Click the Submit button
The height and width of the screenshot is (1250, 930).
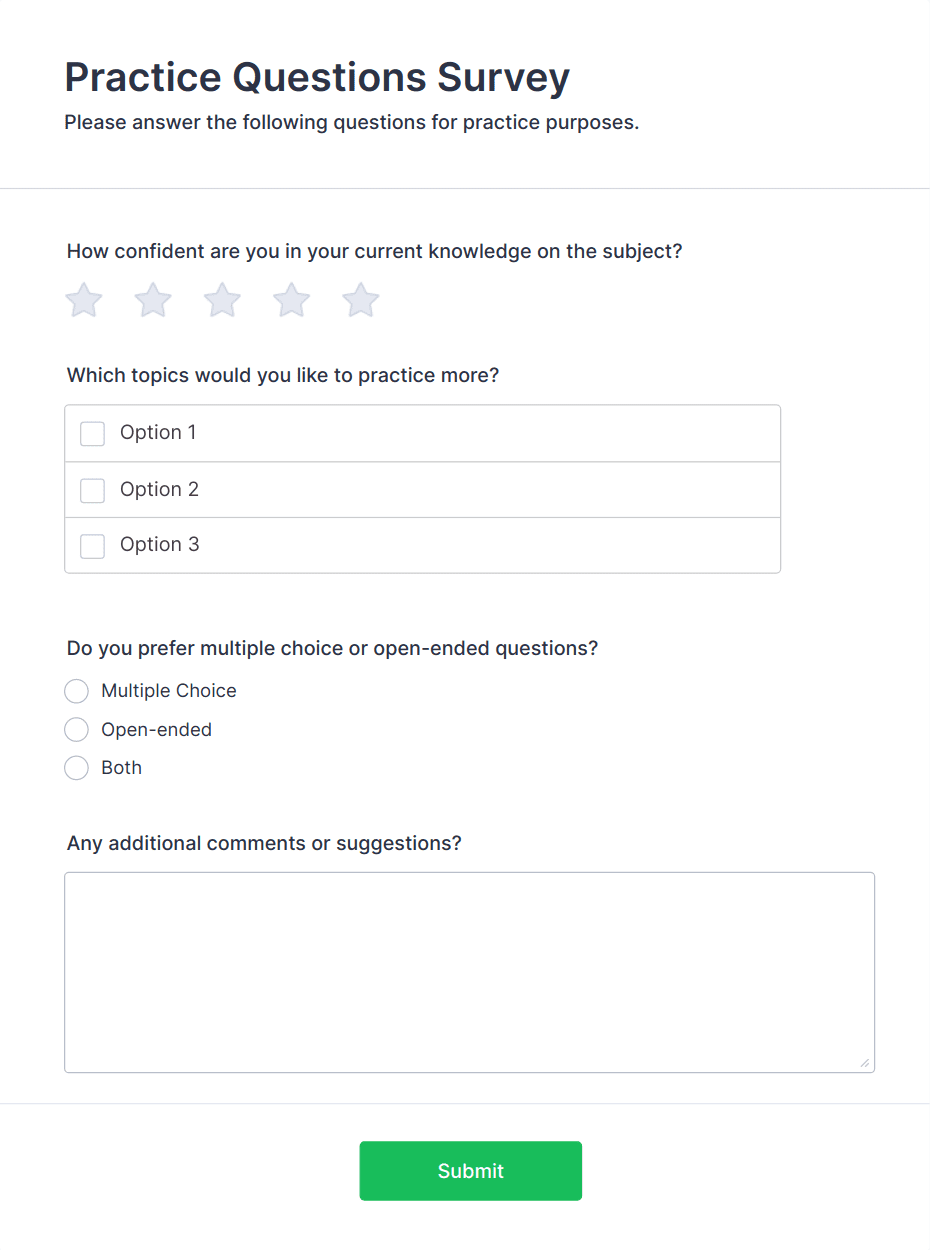tap(470, 1170)
